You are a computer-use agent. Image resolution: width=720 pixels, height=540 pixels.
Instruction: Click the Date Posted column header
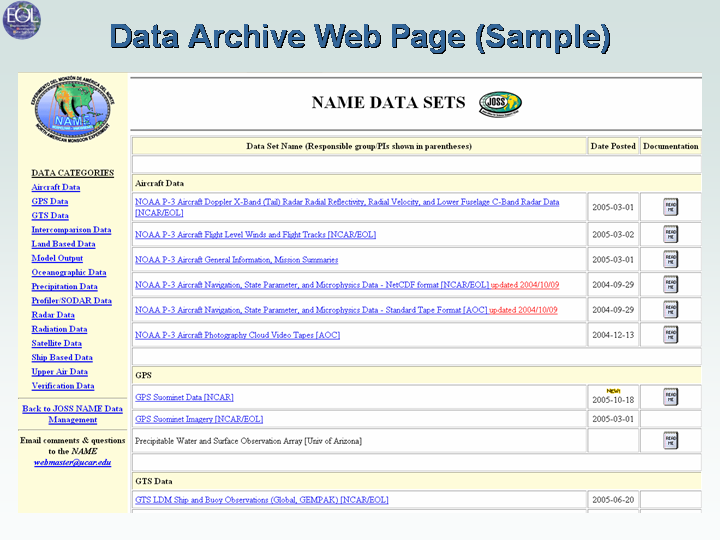pos(613,146)
